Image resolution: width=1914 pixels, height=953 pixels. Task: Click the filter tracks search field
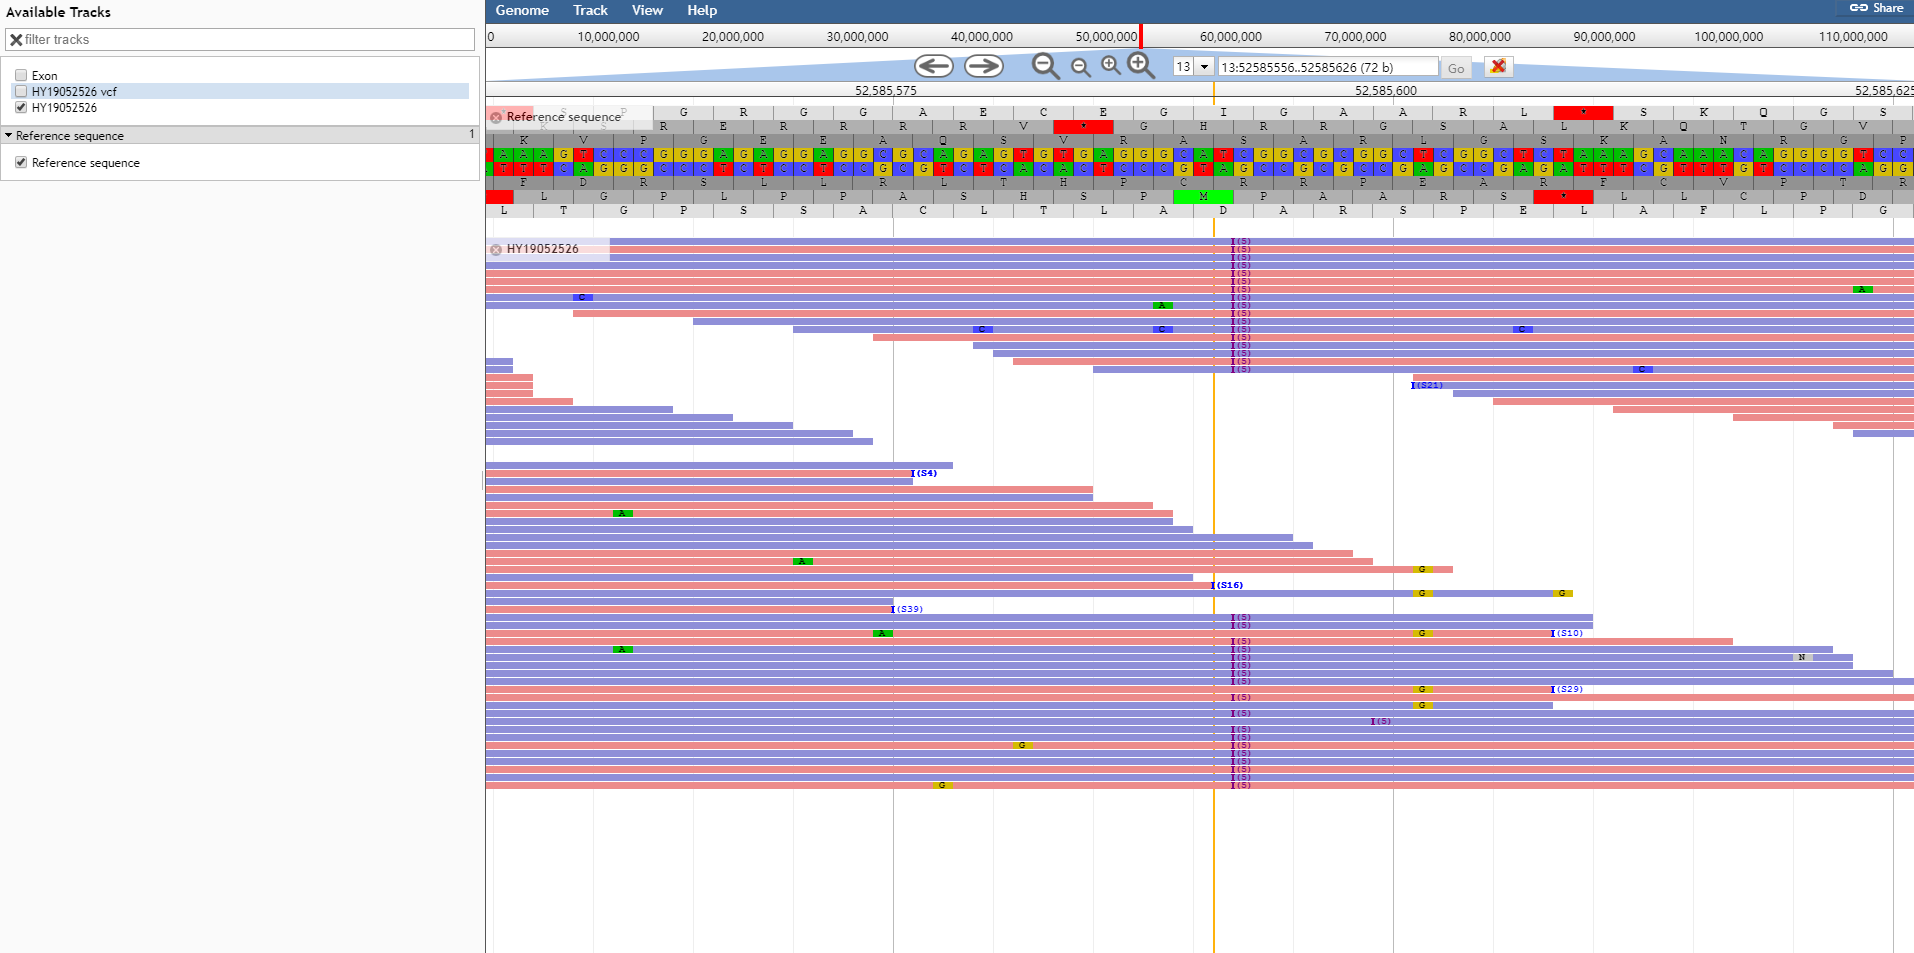tap(240, 39)
